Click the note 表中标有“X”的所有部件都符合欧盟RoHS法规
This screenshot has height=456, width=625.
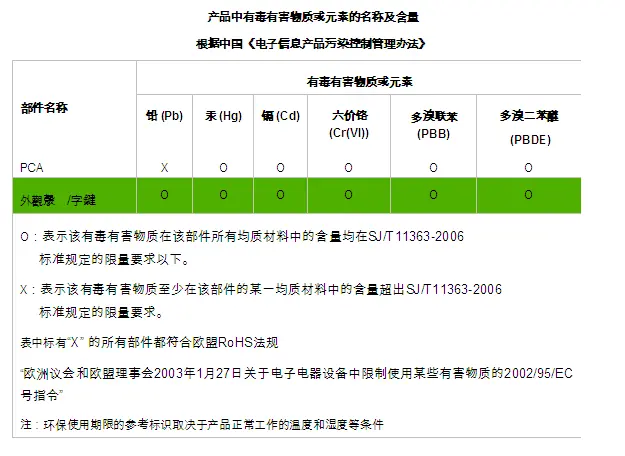pyautogui.click(x=149, y=342)
